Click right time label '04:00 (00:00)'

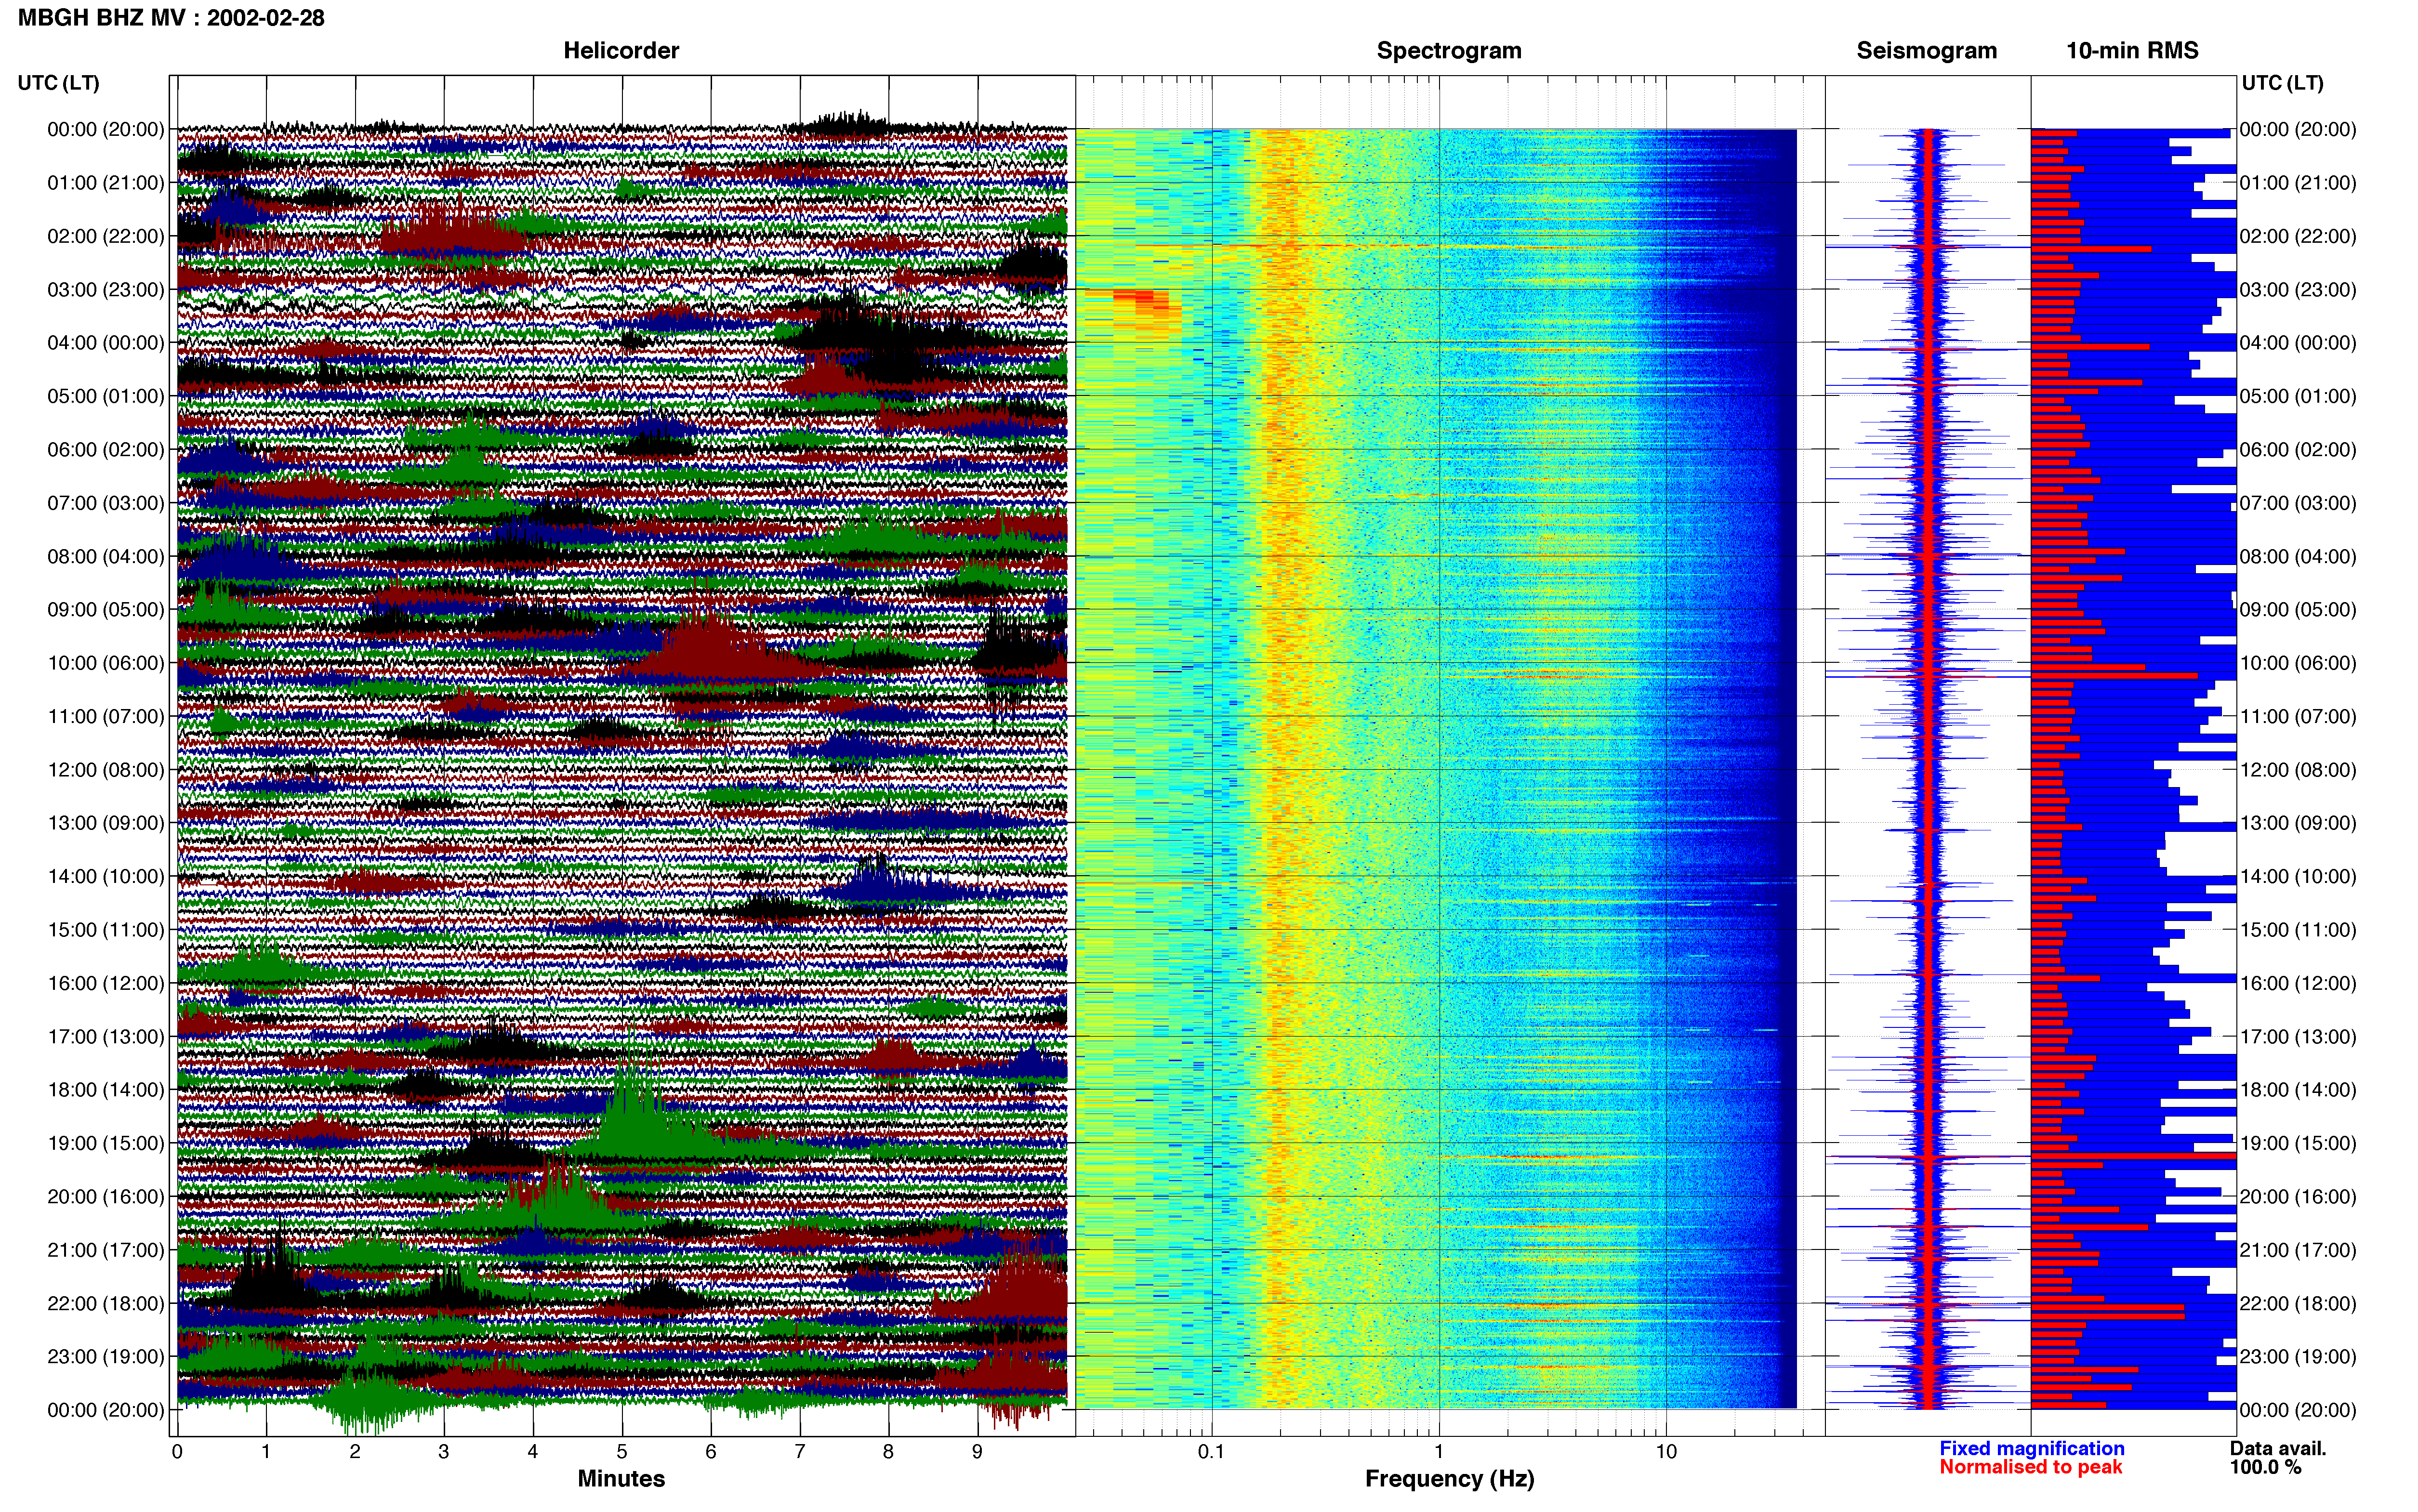click(x=2298, y=343)
